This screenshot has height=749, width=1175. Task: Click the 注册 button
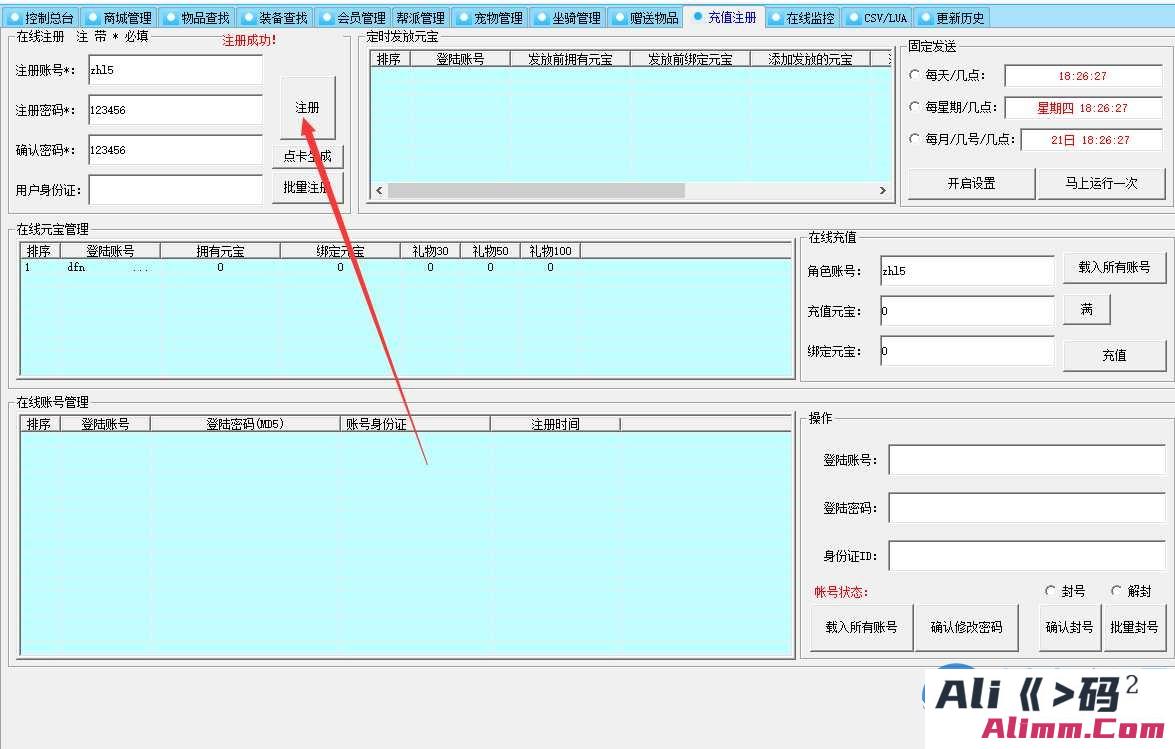tap(307, 108)
